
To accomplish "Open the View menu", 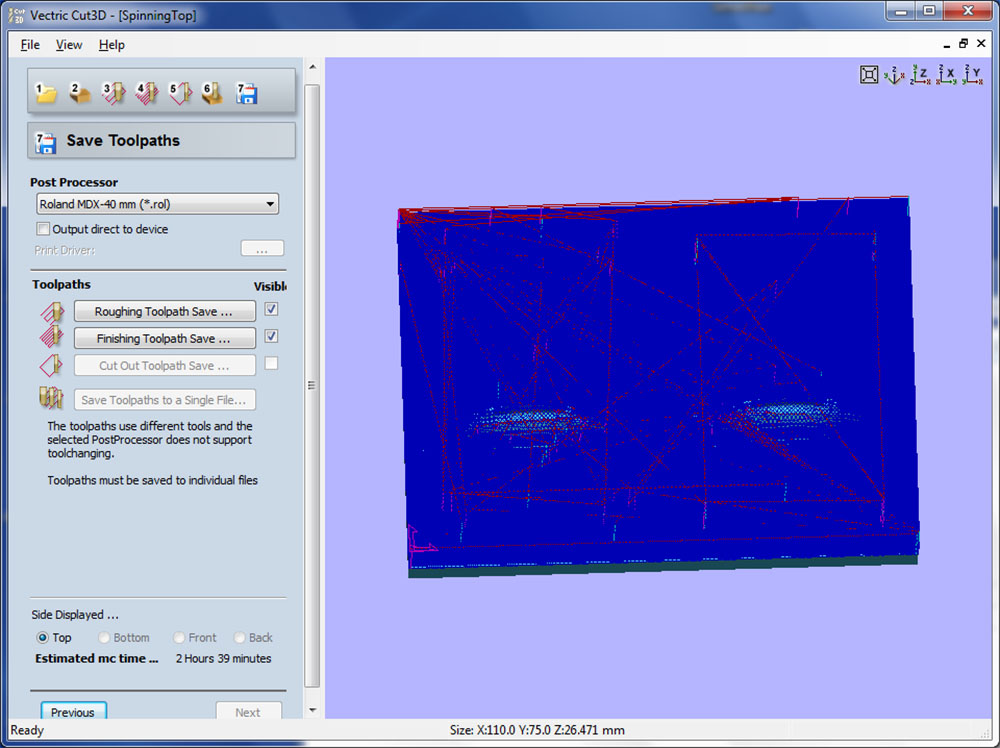I will pyautogui.click(x=69, y=45).
